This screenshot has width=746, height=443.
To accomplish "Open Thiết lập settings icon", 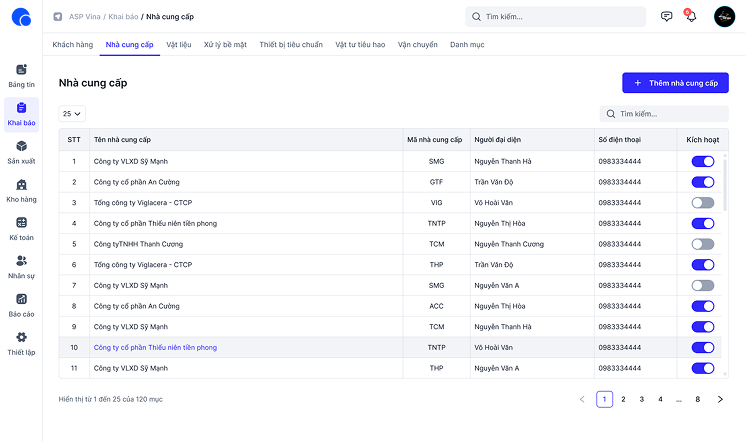I will pyautogui.click(x=21, y=343).
